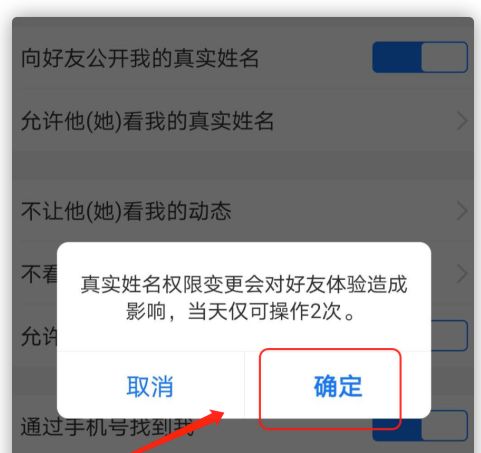The height and width of the screenshot is (453, 481).
Task: Tap 取消 to dismiss the dialog
Action: 150,386
